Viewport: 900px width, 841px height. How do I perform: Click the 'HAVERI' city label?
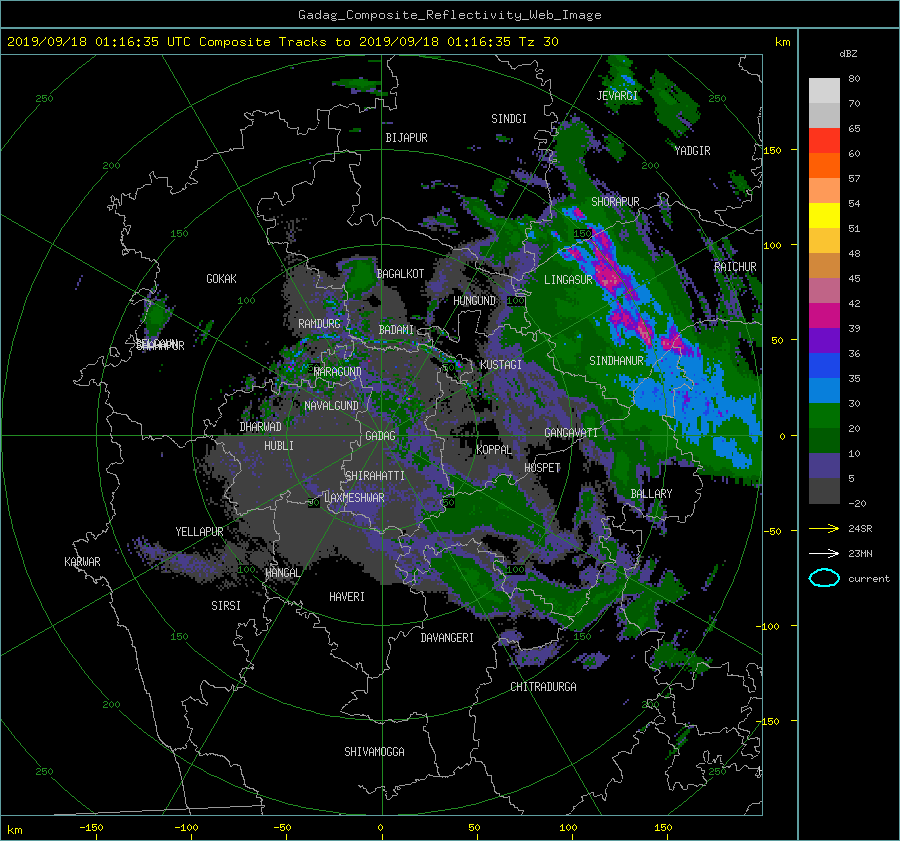[347, 597]
